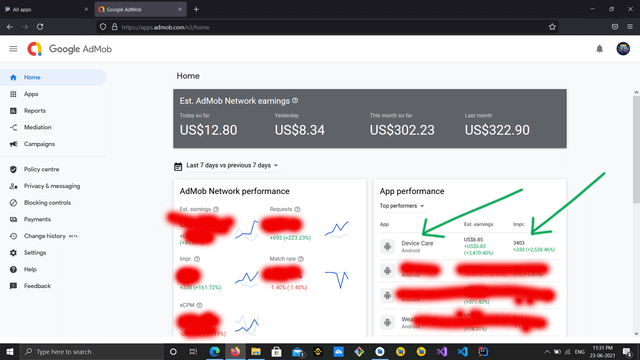
Task: Click the help icon next to Match rate
Action: (x=301, y=259)
